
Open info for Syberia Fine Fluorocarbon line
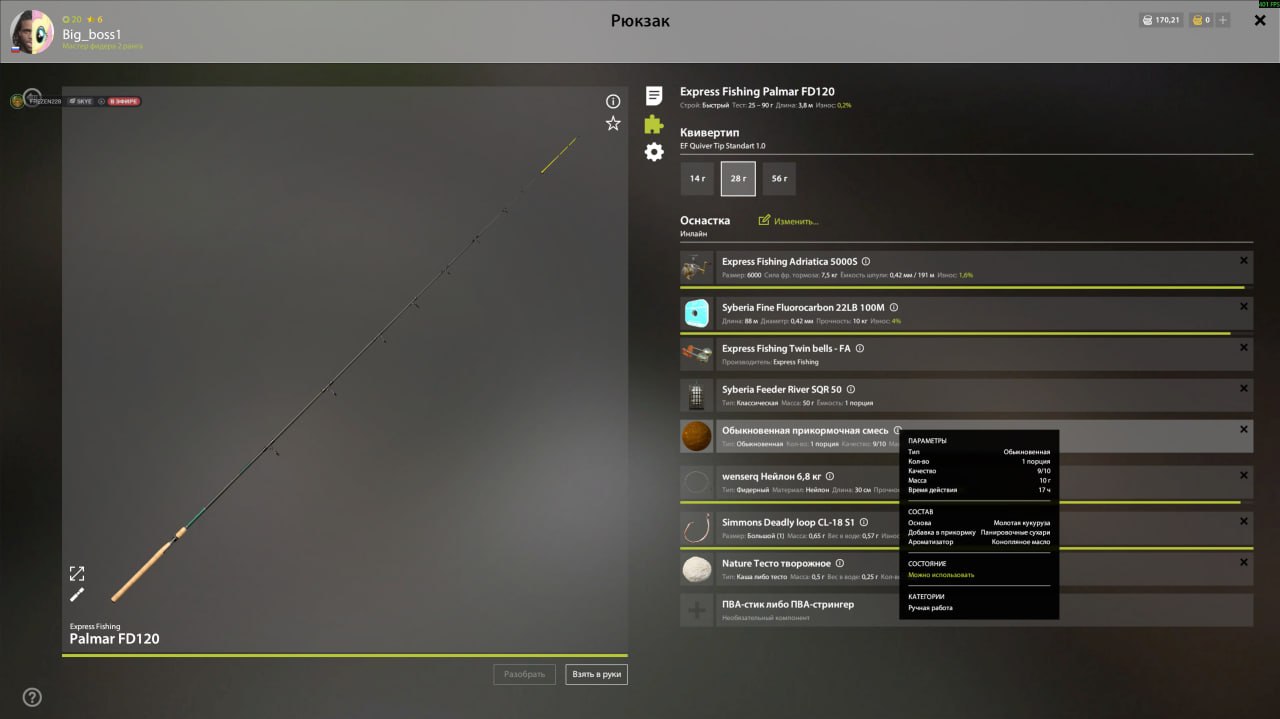tap(894, 307)
